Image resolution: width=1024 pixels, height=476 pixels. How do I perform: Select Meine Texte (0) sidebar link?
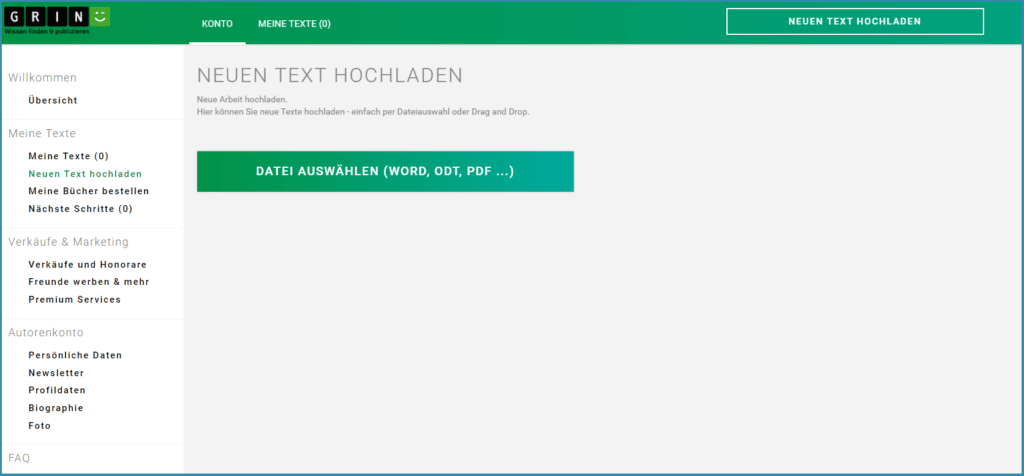(68, 156)
